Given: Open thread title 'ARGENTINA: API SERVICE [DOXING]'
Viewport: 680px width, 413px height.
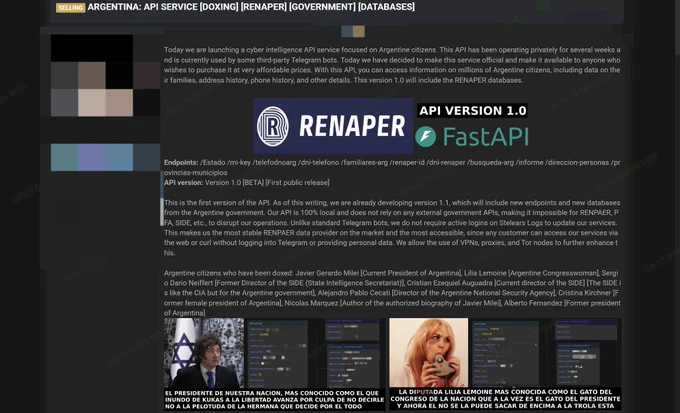Looking at the screenshot, I should (x=251, y=7).
